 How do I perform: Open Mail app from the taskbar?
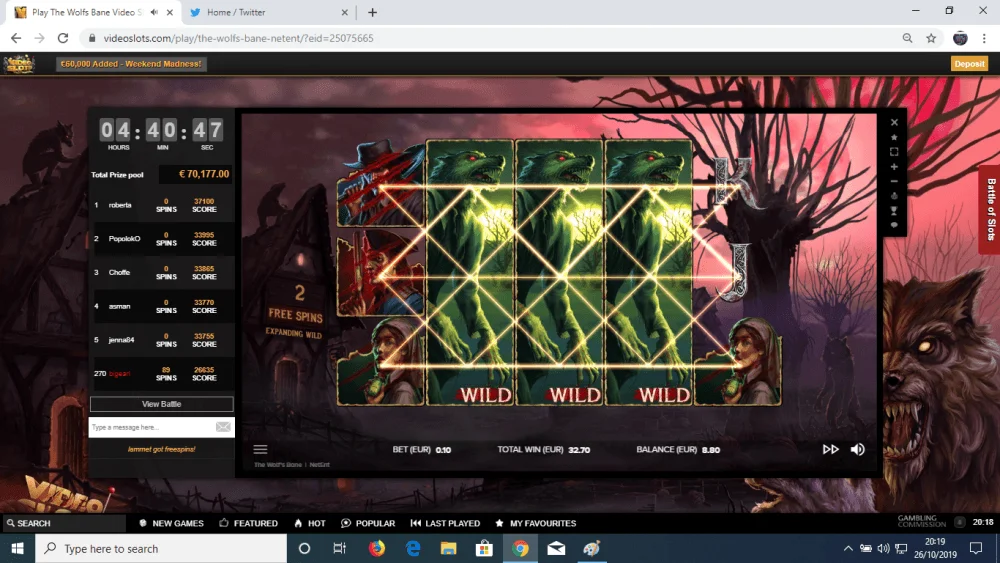point(556,548)
